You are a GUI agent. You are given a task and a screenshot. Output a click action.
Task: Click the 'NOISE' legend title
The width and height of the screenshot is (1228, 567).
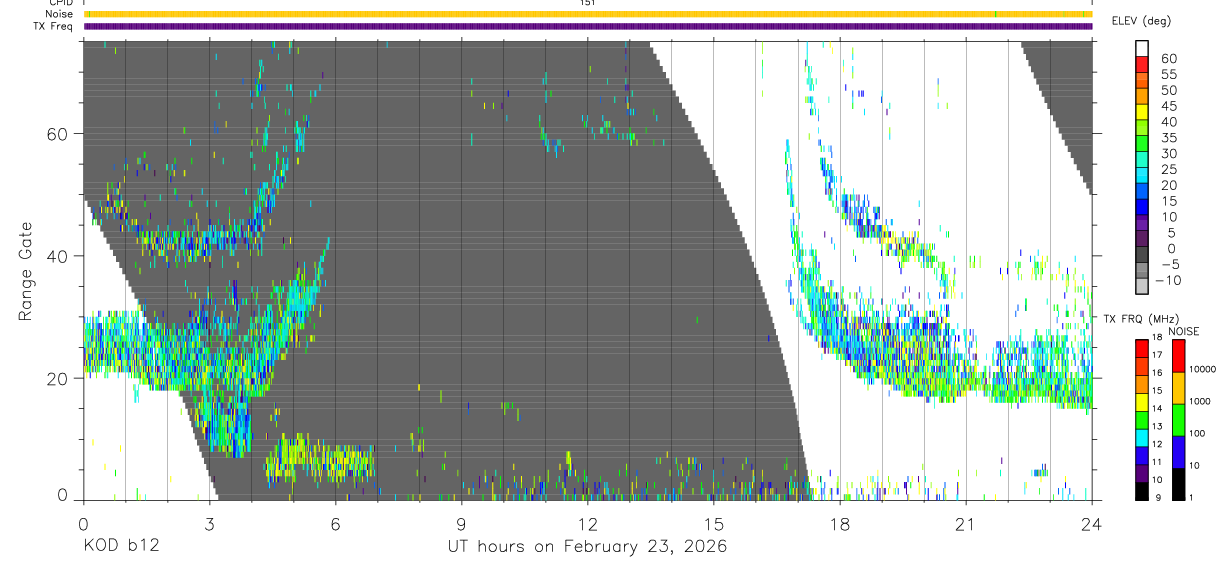click(x=1183, y=331)
